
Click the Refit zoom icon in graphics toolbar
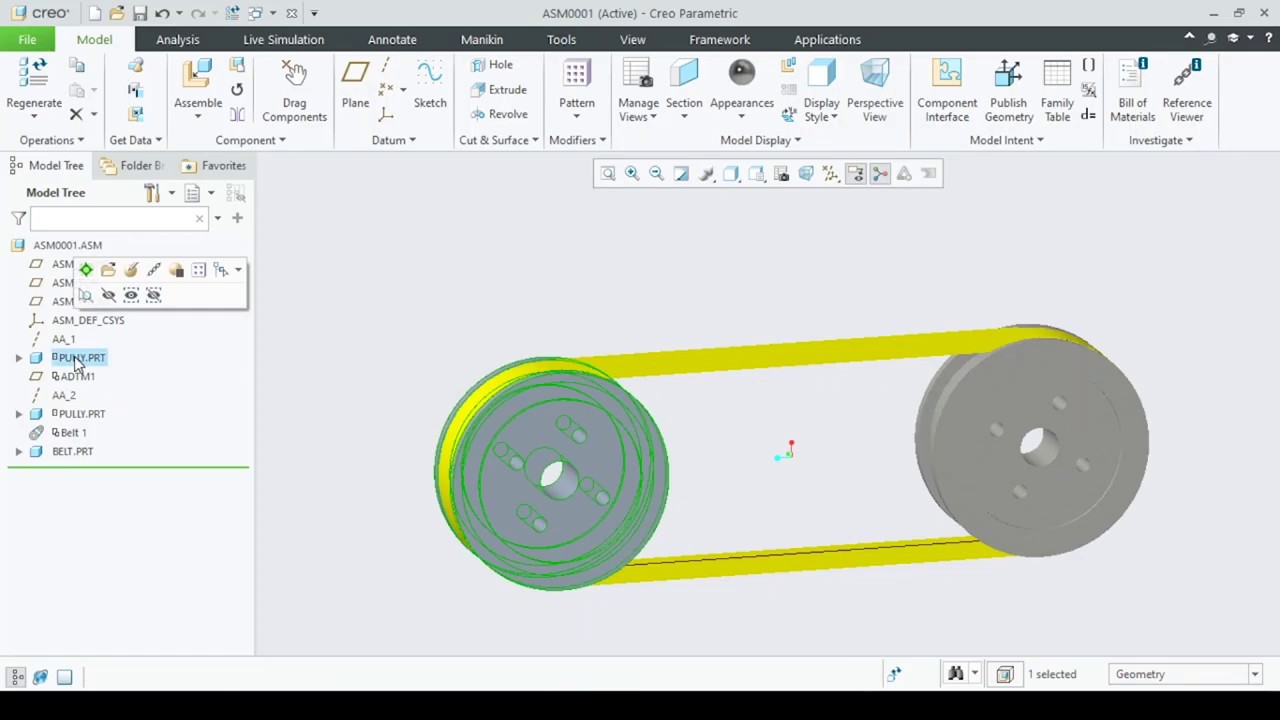tap(607, 174)
